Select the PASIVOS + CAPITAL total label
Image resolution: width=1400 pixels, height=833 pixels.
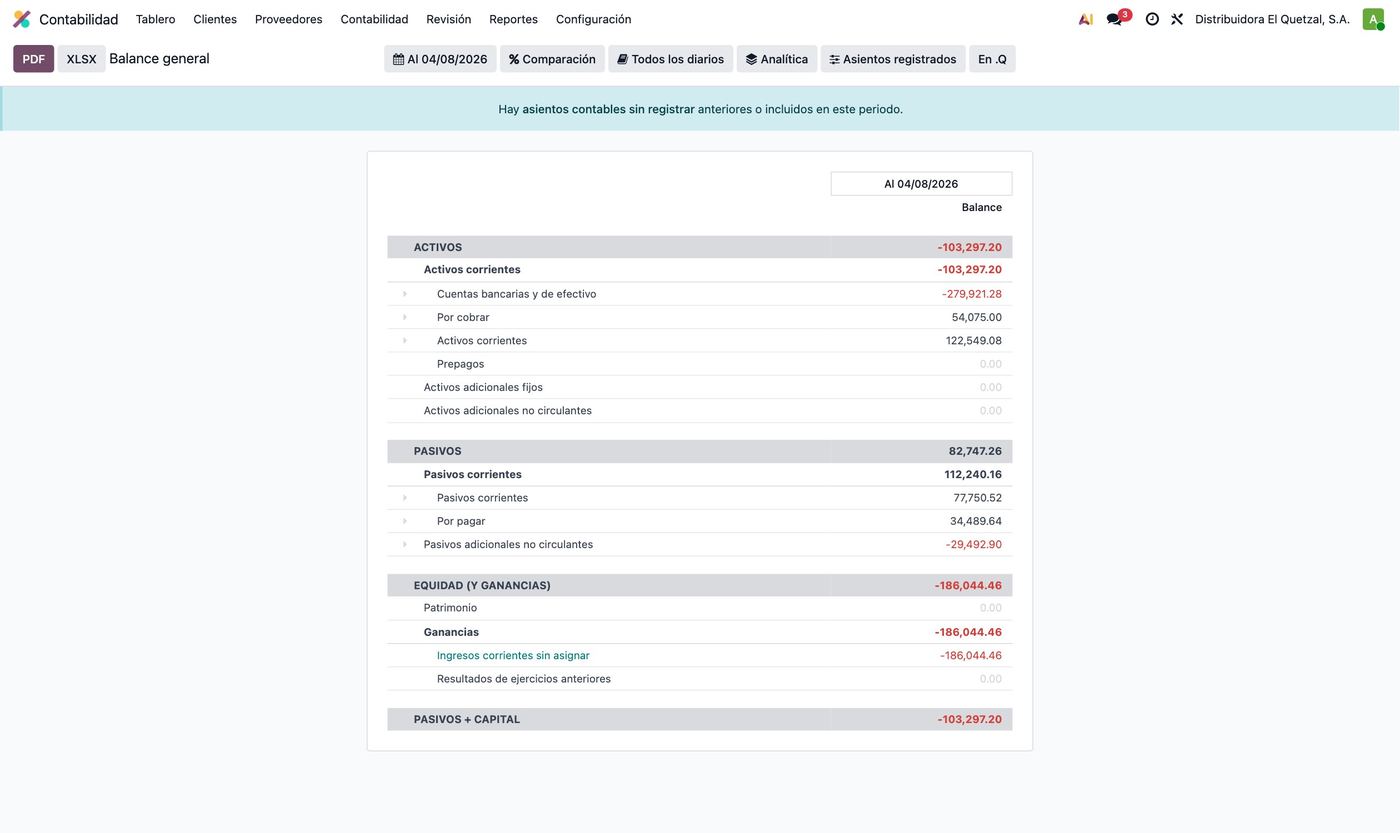tap(467, 720)
